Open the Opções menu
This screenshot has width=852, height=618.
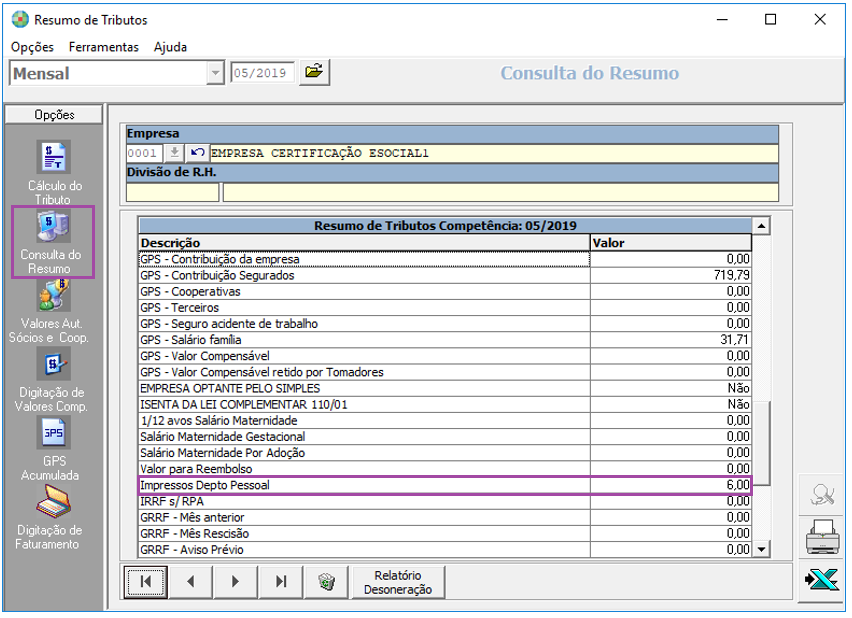33,47
